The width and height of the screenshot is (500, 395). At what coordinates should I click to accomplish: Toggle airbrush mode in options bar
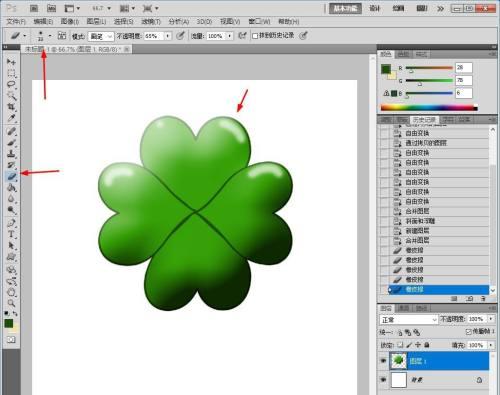(242, 35)
